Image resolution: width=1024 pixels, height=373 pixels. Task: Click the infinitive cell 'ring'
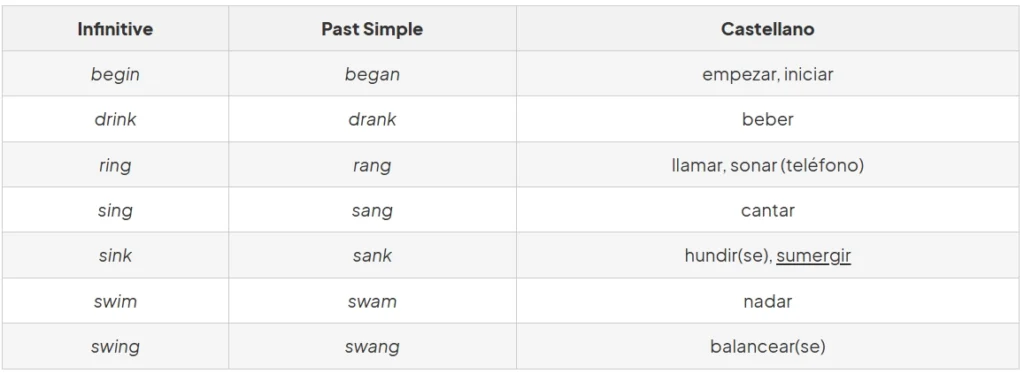115,165
